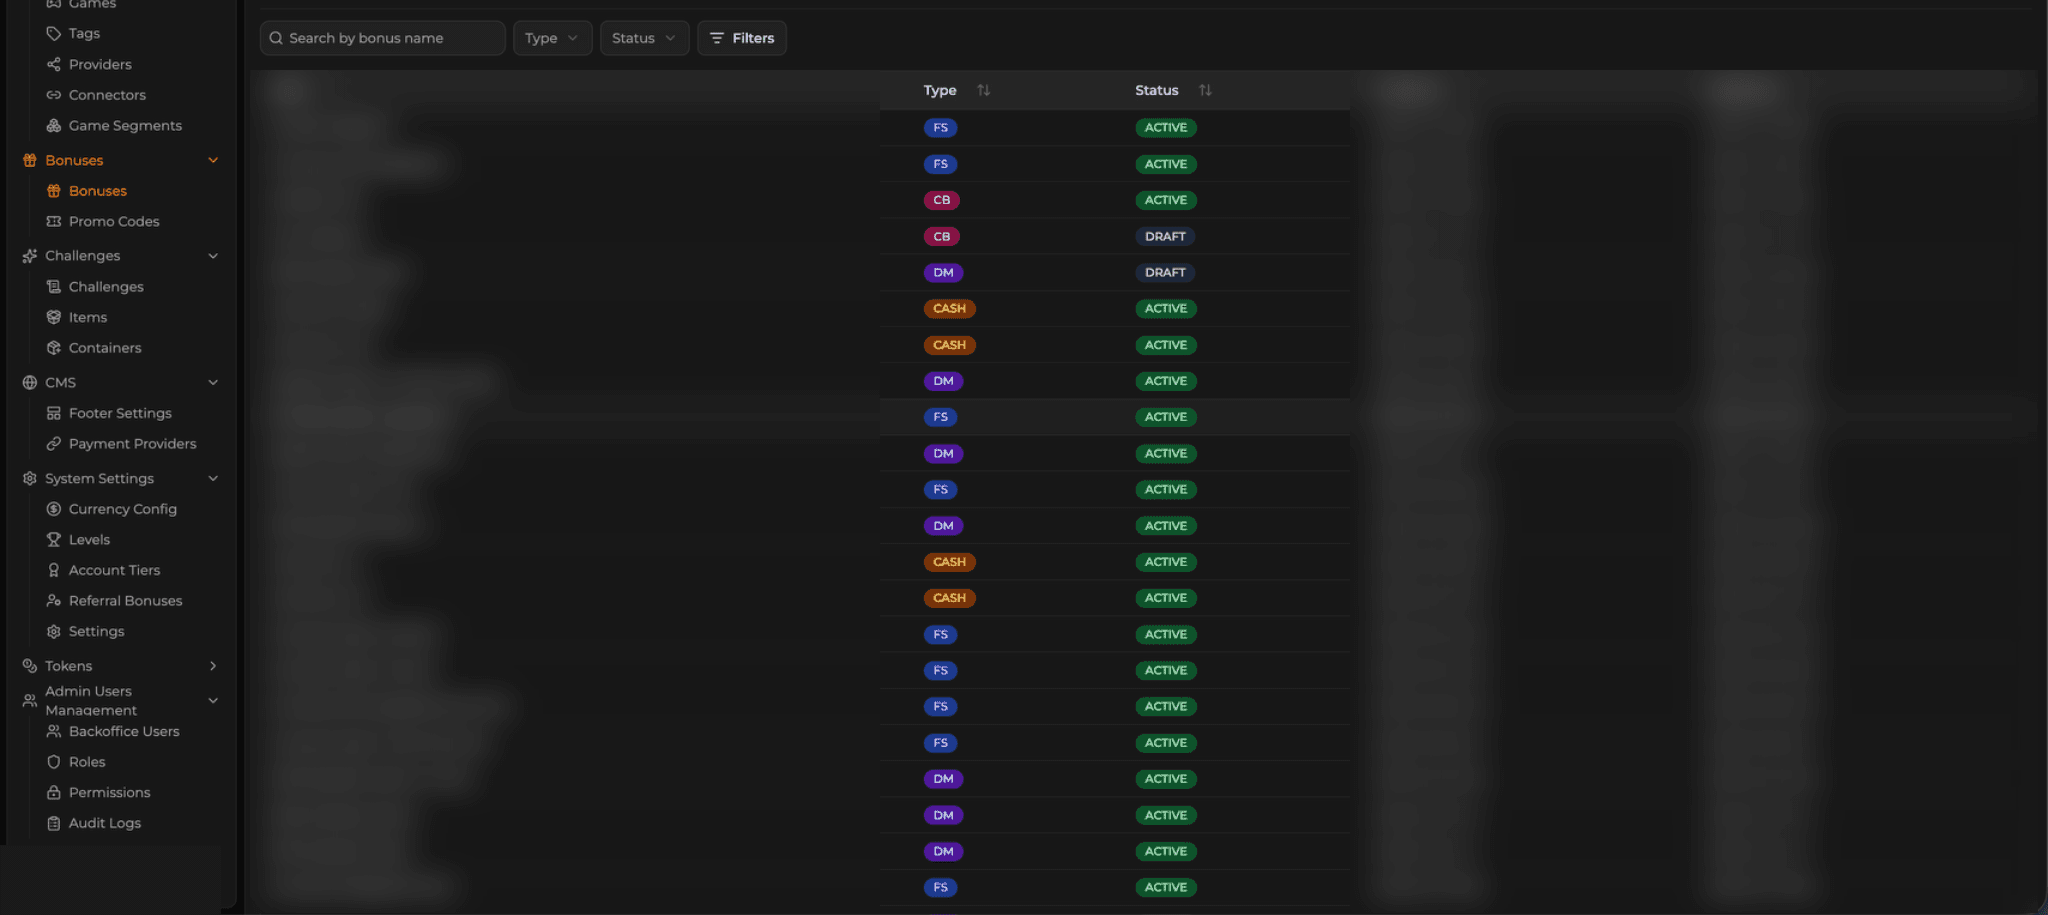The image size is (2048, 915).
Task: Go to Backoffice Users page
Action: pyautogui.click(x=124, y=731)
